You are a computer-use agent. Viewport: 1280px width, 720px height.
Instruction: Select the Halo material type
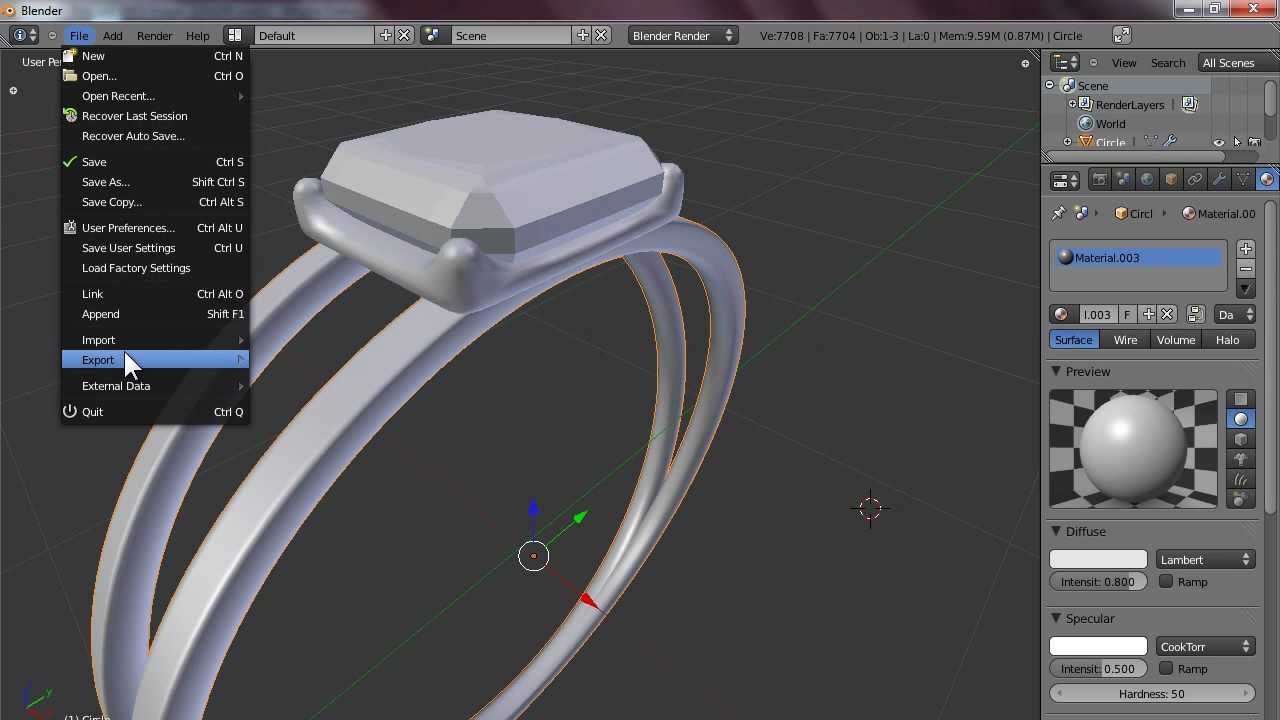pos(1227,340)
